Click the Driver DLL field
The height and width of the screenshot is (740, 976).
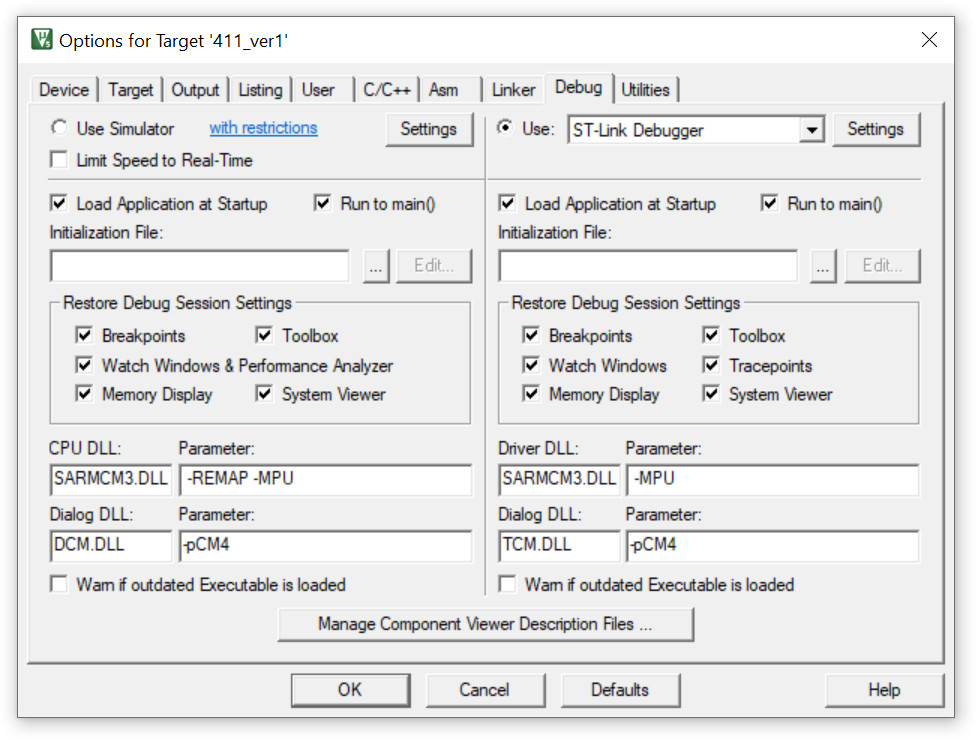click(559, 479)
